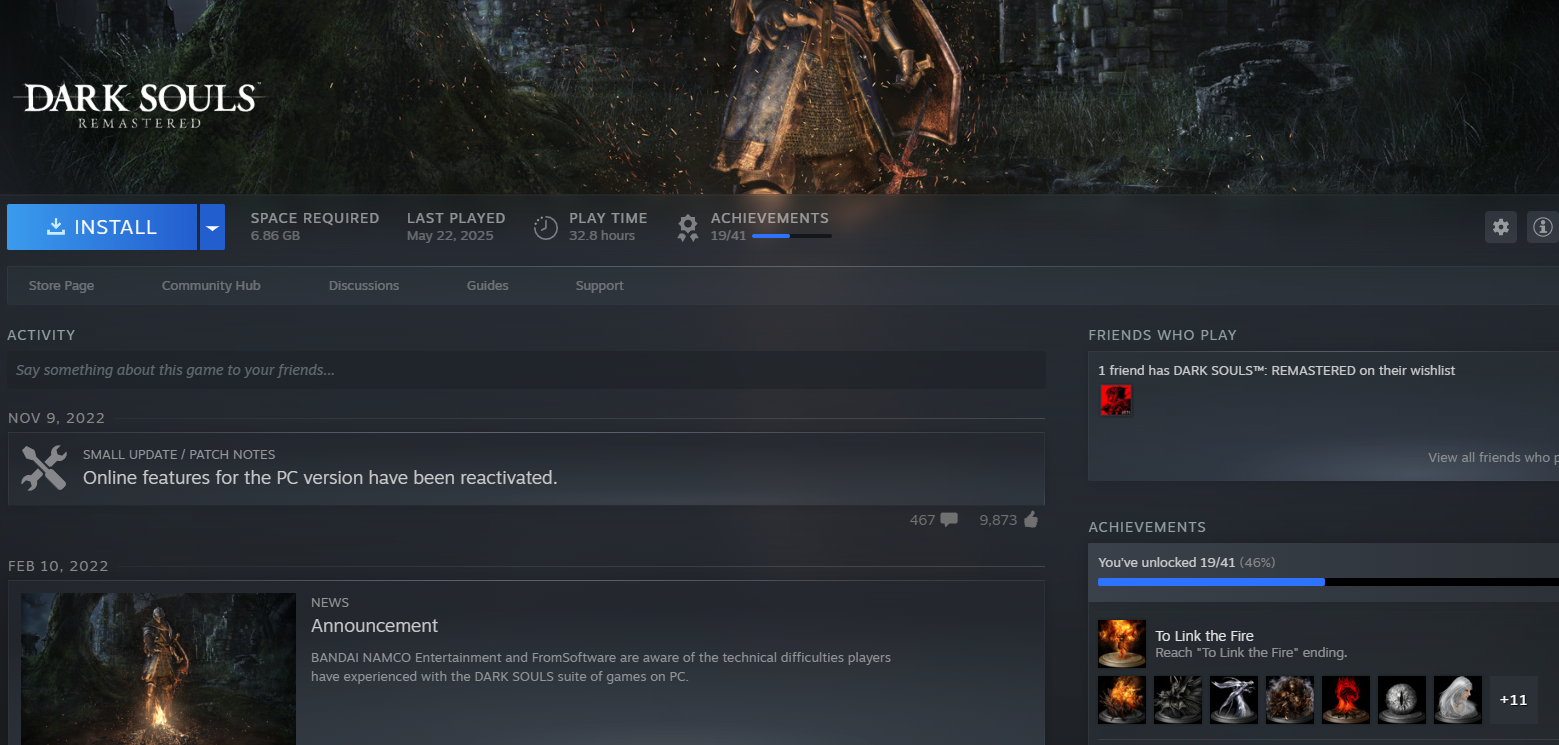The width and height of the screenshot is (1559, 745).
Task: Open the dropdown arrow beside INSTALL
Action: [x=212, y=227]
